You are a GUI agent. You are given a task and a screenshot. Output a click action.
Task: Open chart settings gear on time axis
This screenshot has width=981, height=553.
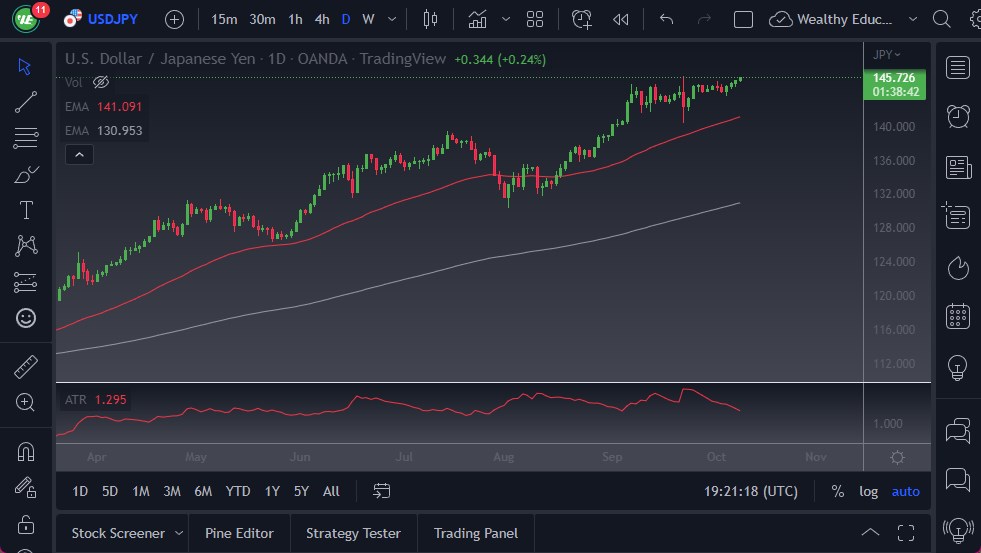point(897,457)
